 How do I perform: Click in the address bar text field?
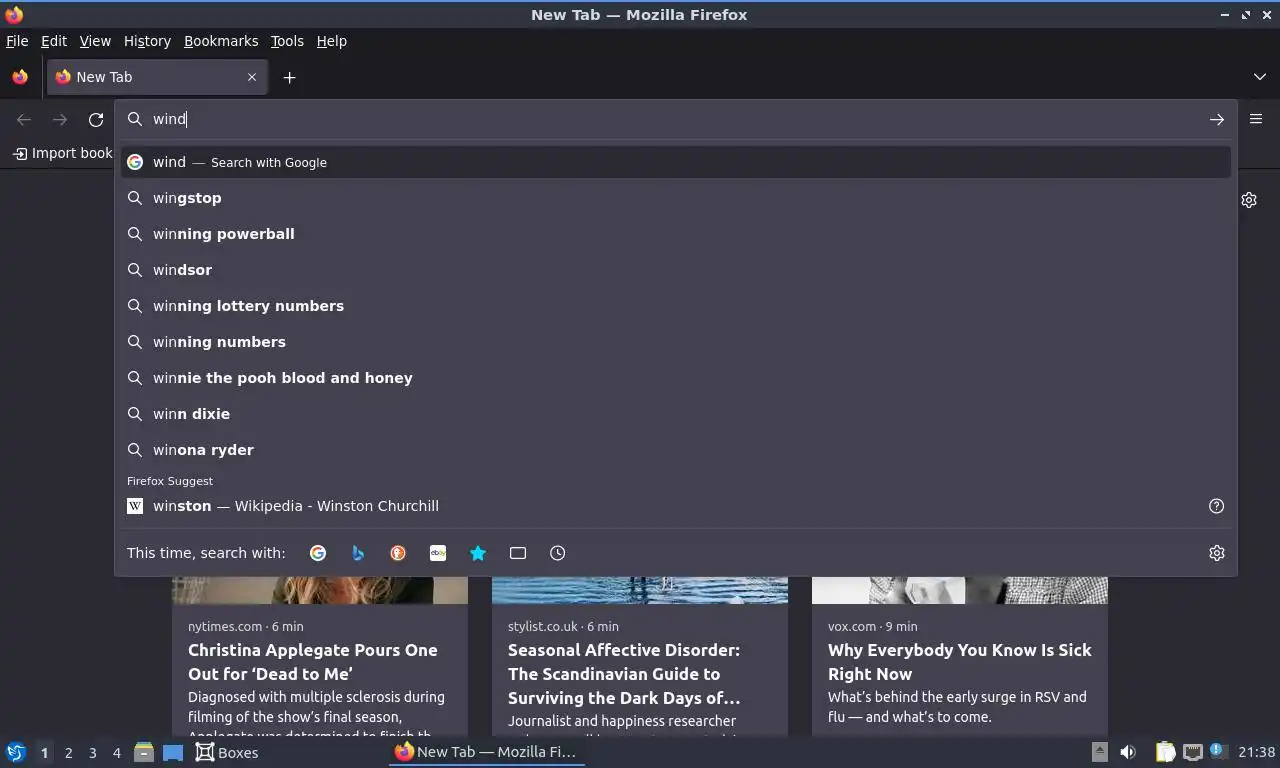point(675,119)
